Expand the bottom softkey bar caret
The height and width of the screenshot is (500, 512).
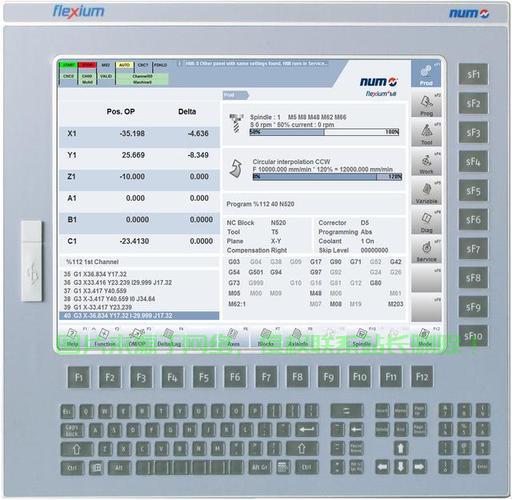click(x=94, y=329)
